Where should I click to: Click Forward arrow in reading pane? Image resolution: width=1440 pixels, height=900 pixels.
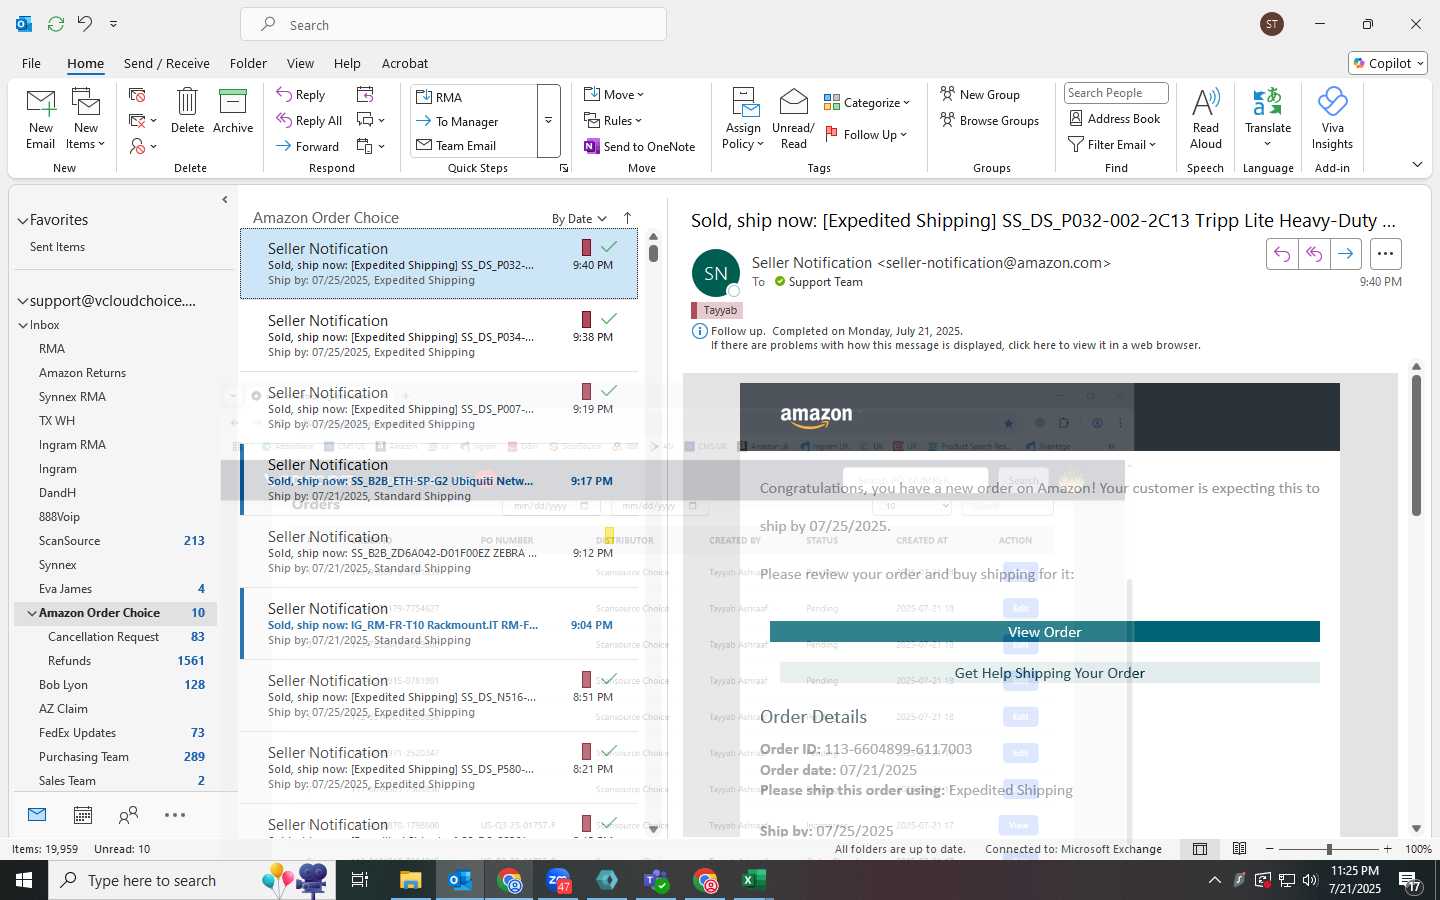click(1346, 254)
